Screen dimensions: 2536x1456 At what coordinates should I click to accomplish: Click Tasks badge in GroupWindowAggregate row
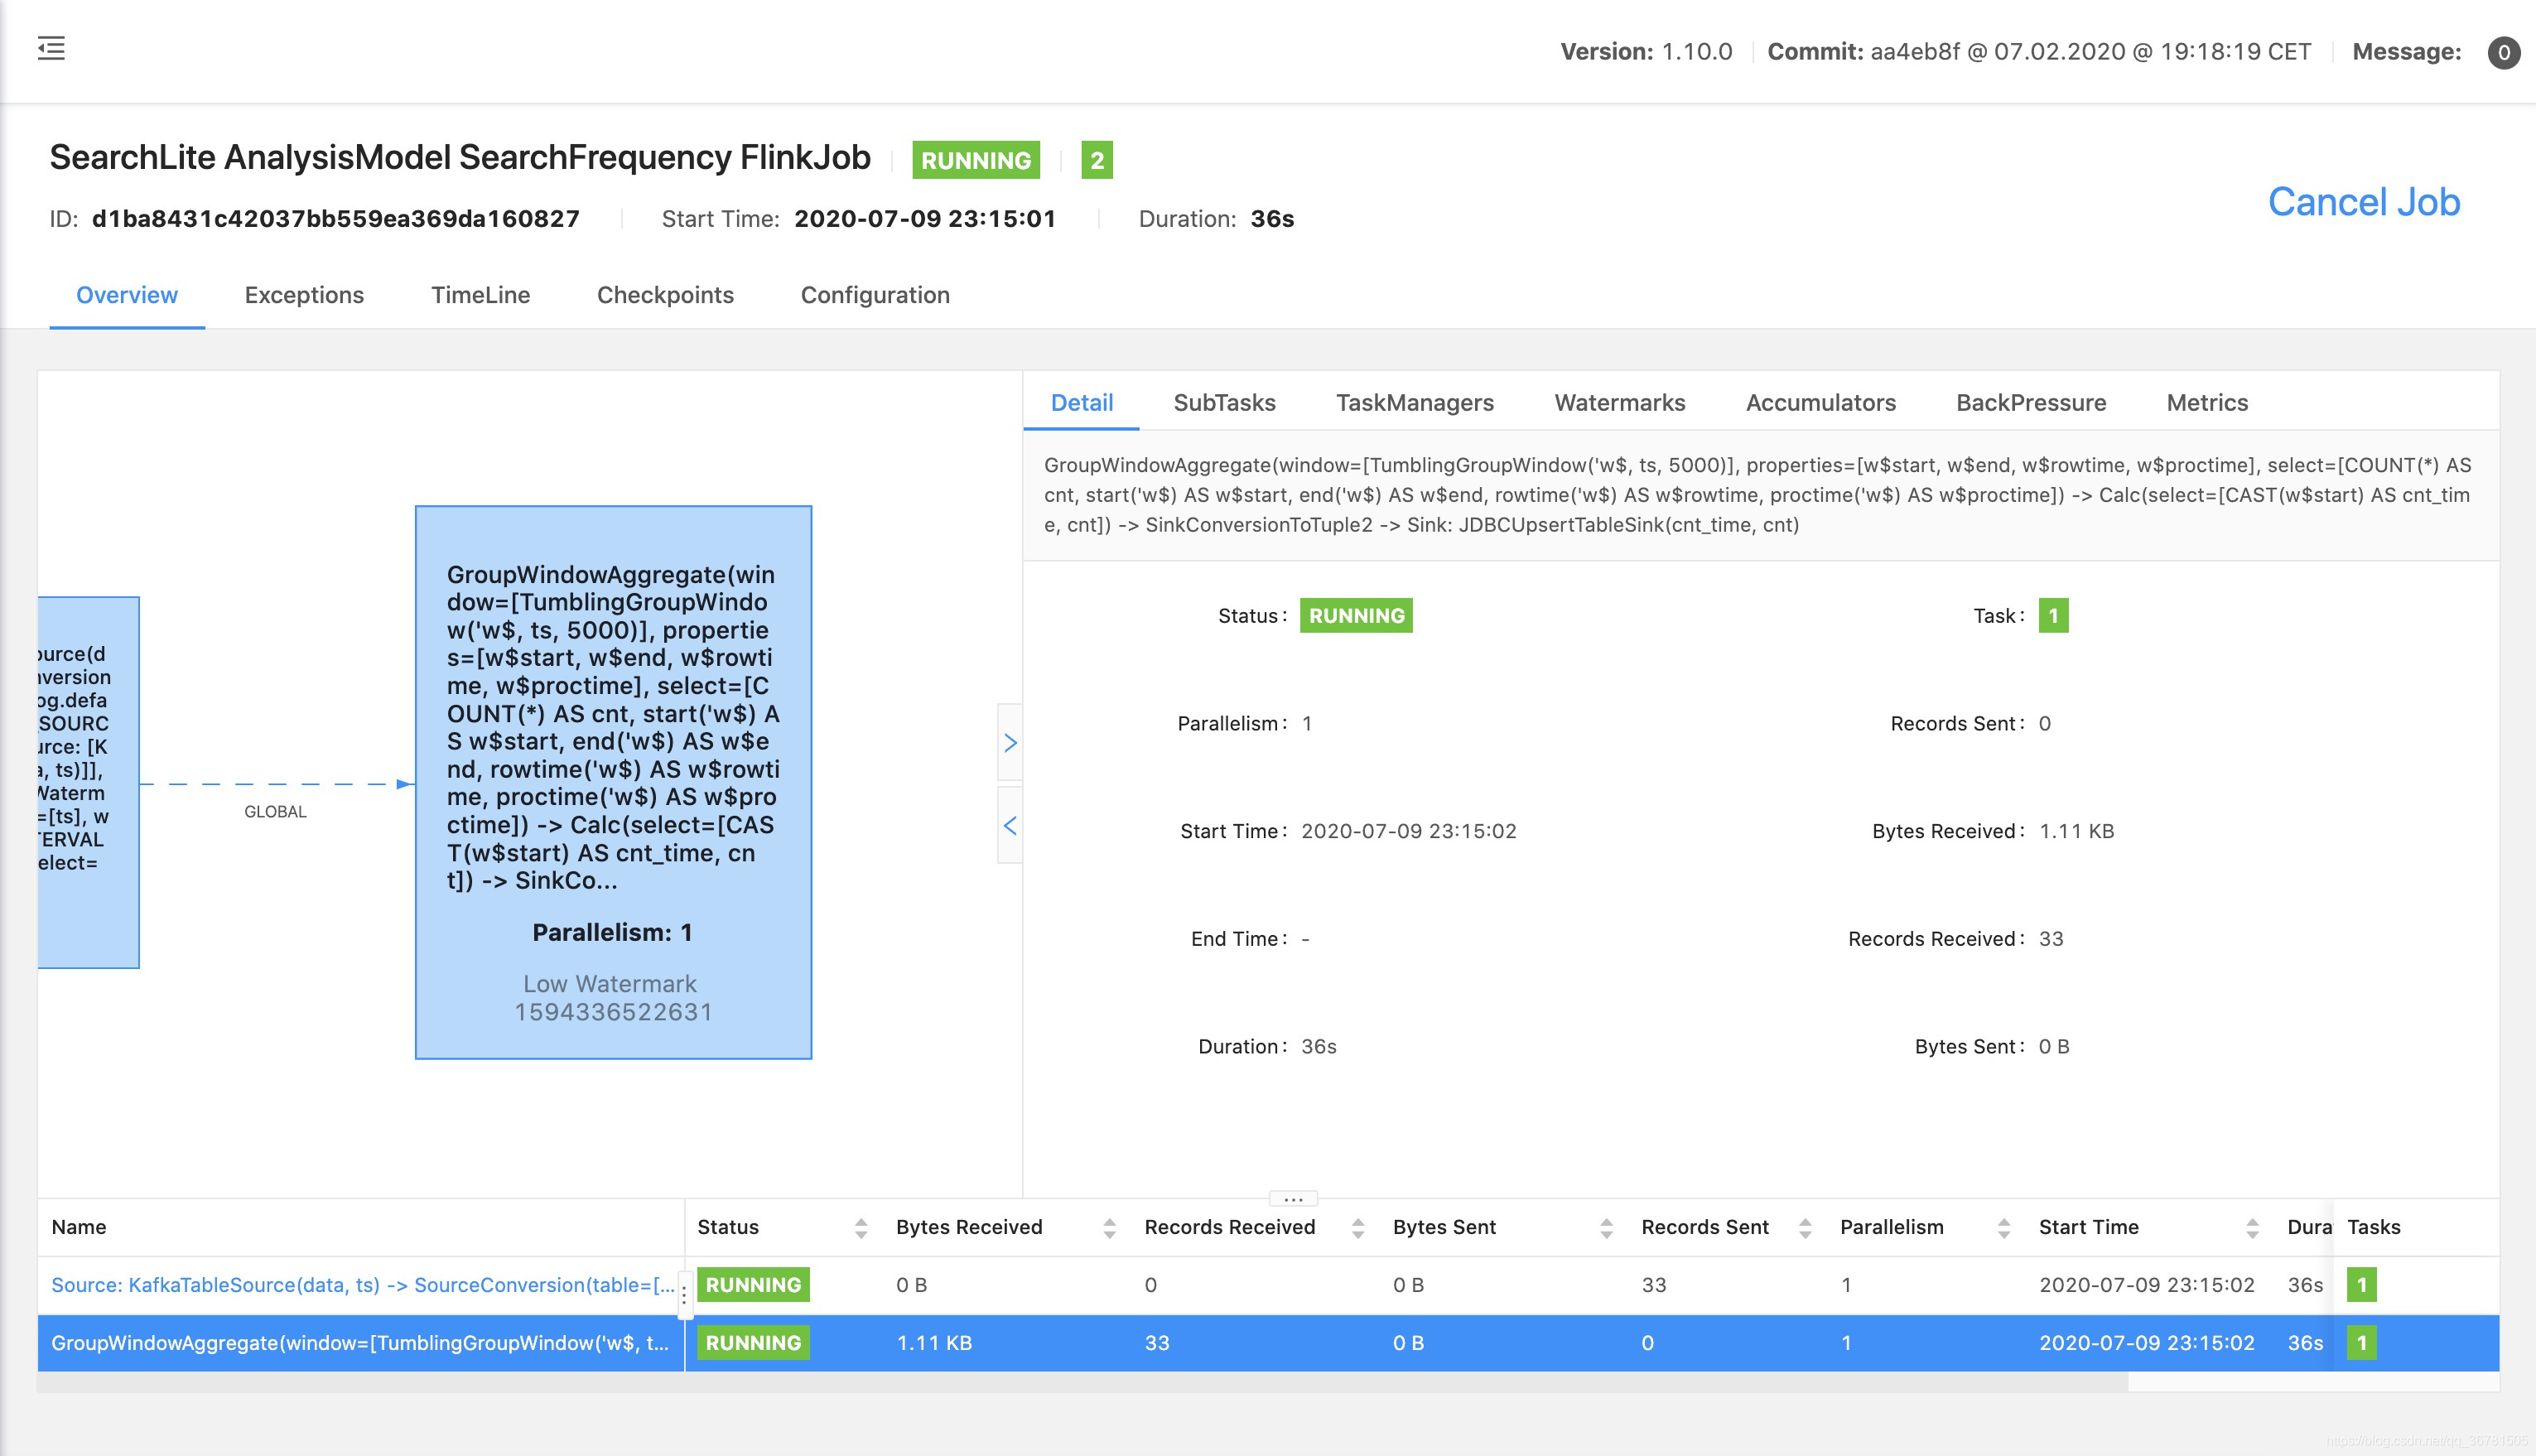point(2362,1343)
